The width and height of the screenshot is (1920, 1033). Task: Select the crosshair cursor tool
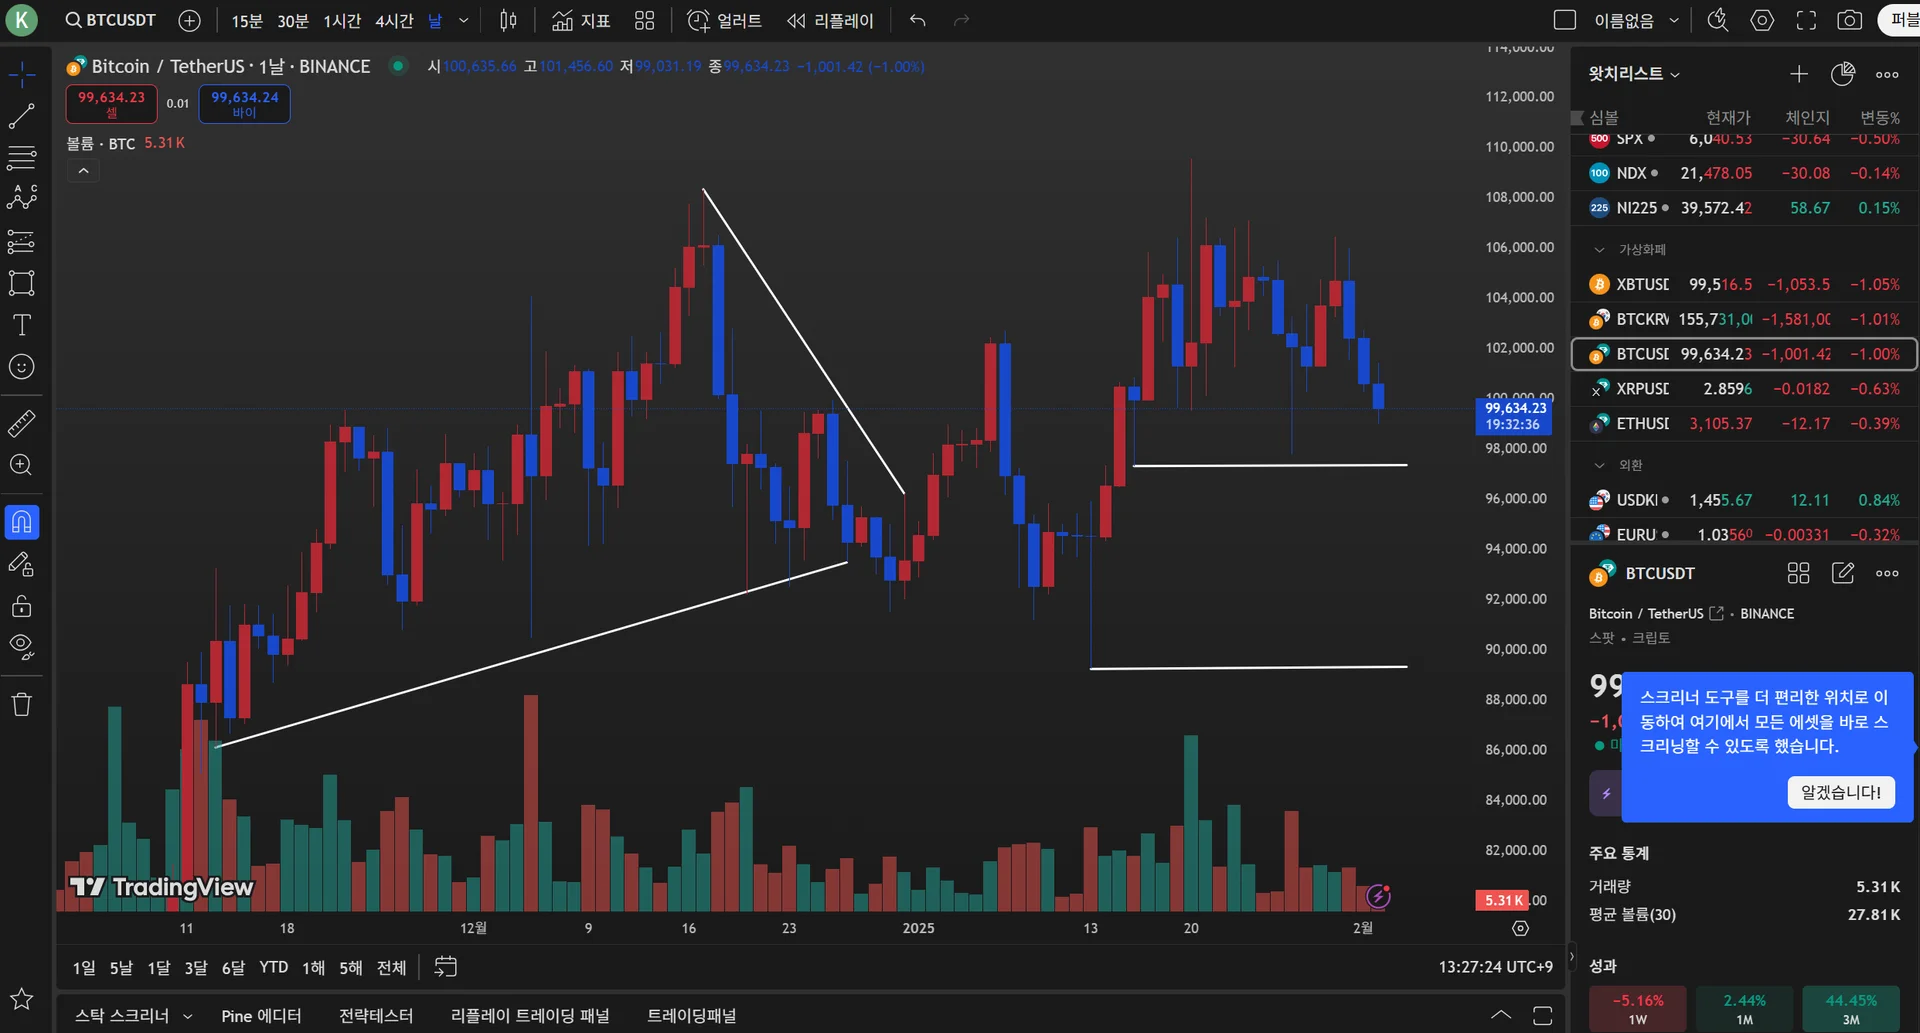[x=22, y=74]
